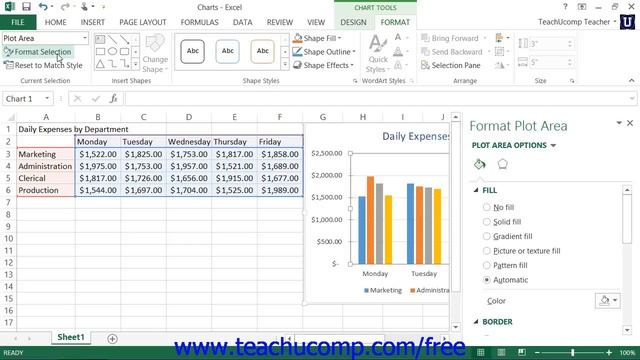Apply the first Abc shape style
Viewport: 640px width, 360px height.
tap(192, 51)
